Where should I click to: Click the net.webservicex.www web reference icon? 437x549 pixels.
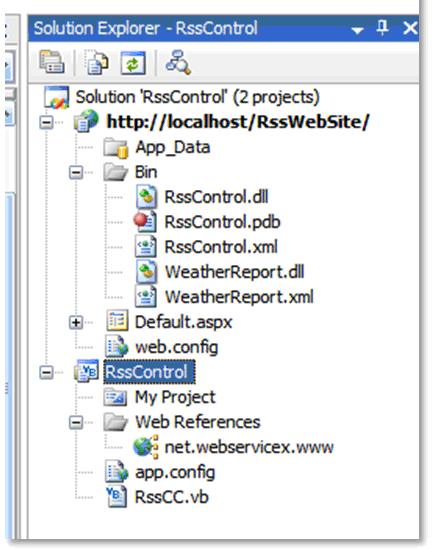click(x=146, y=447)
